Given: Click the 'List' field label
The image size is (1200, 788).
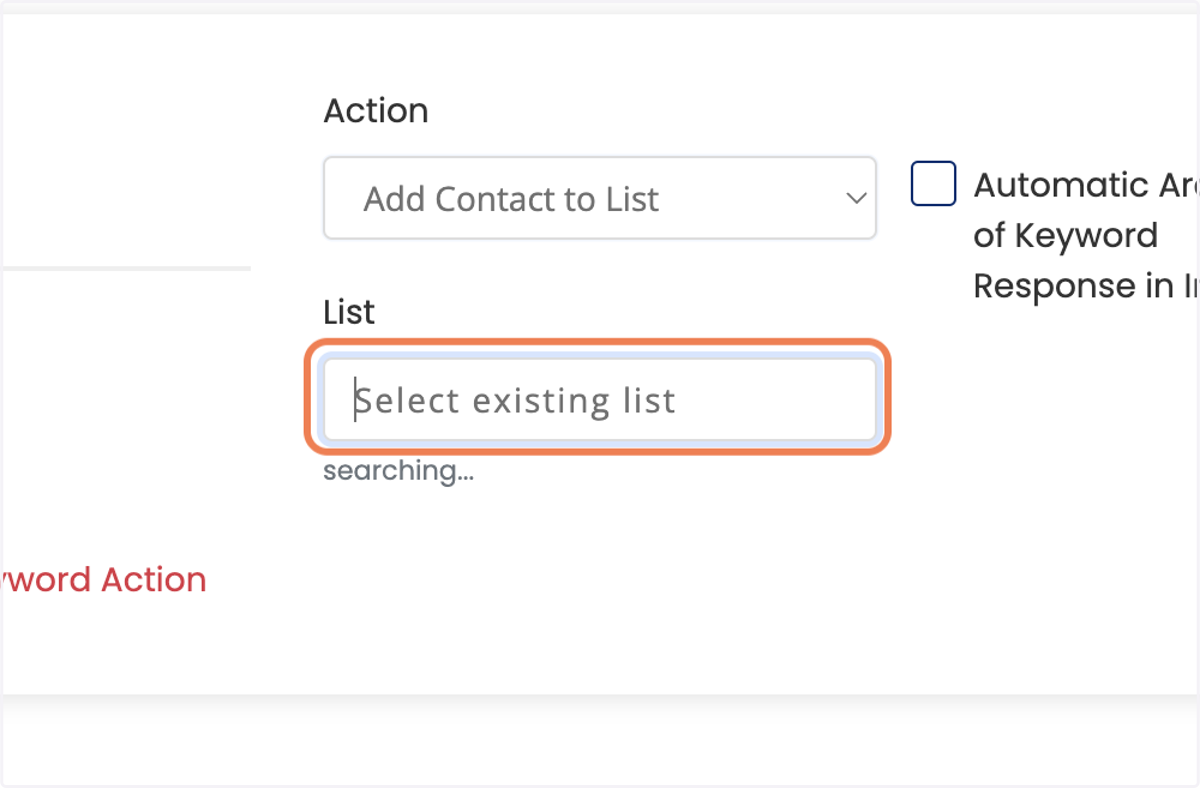Looking at the screenshot, I should (349, 312).
